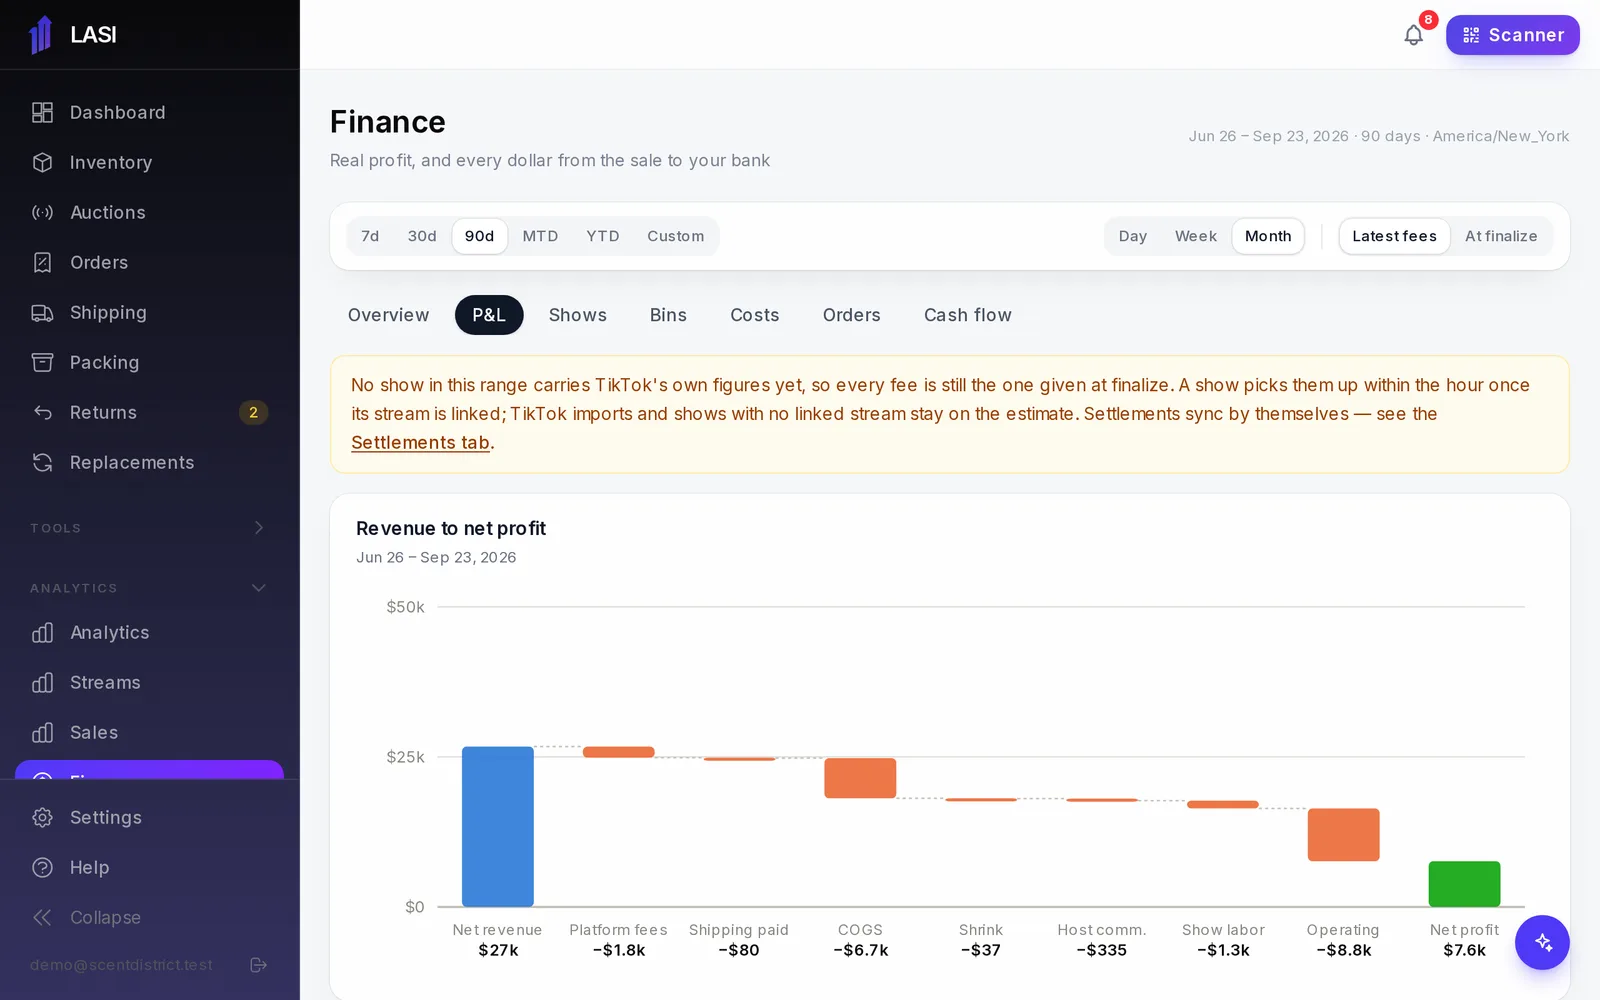The width and height of the screenshot is (1600, 1000).
Task: Open the Packing page
Action: [x=150, y=363]
